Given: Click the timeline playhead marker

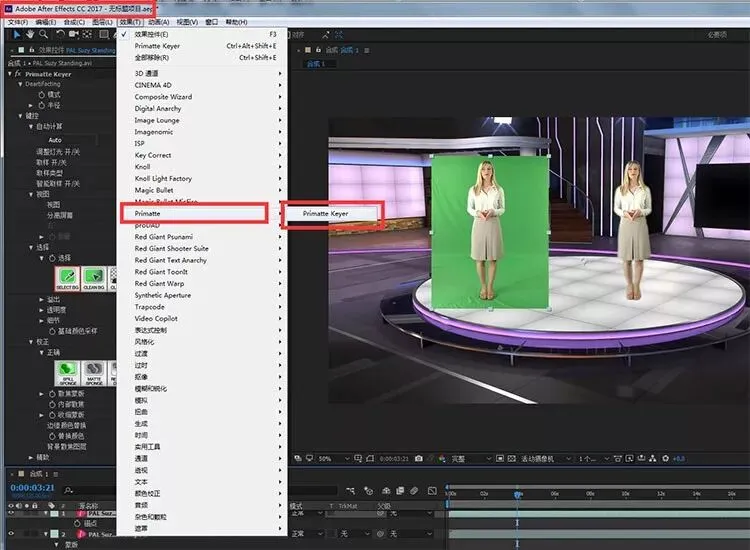Looking at the screenshot, I should tap(517, 494).
